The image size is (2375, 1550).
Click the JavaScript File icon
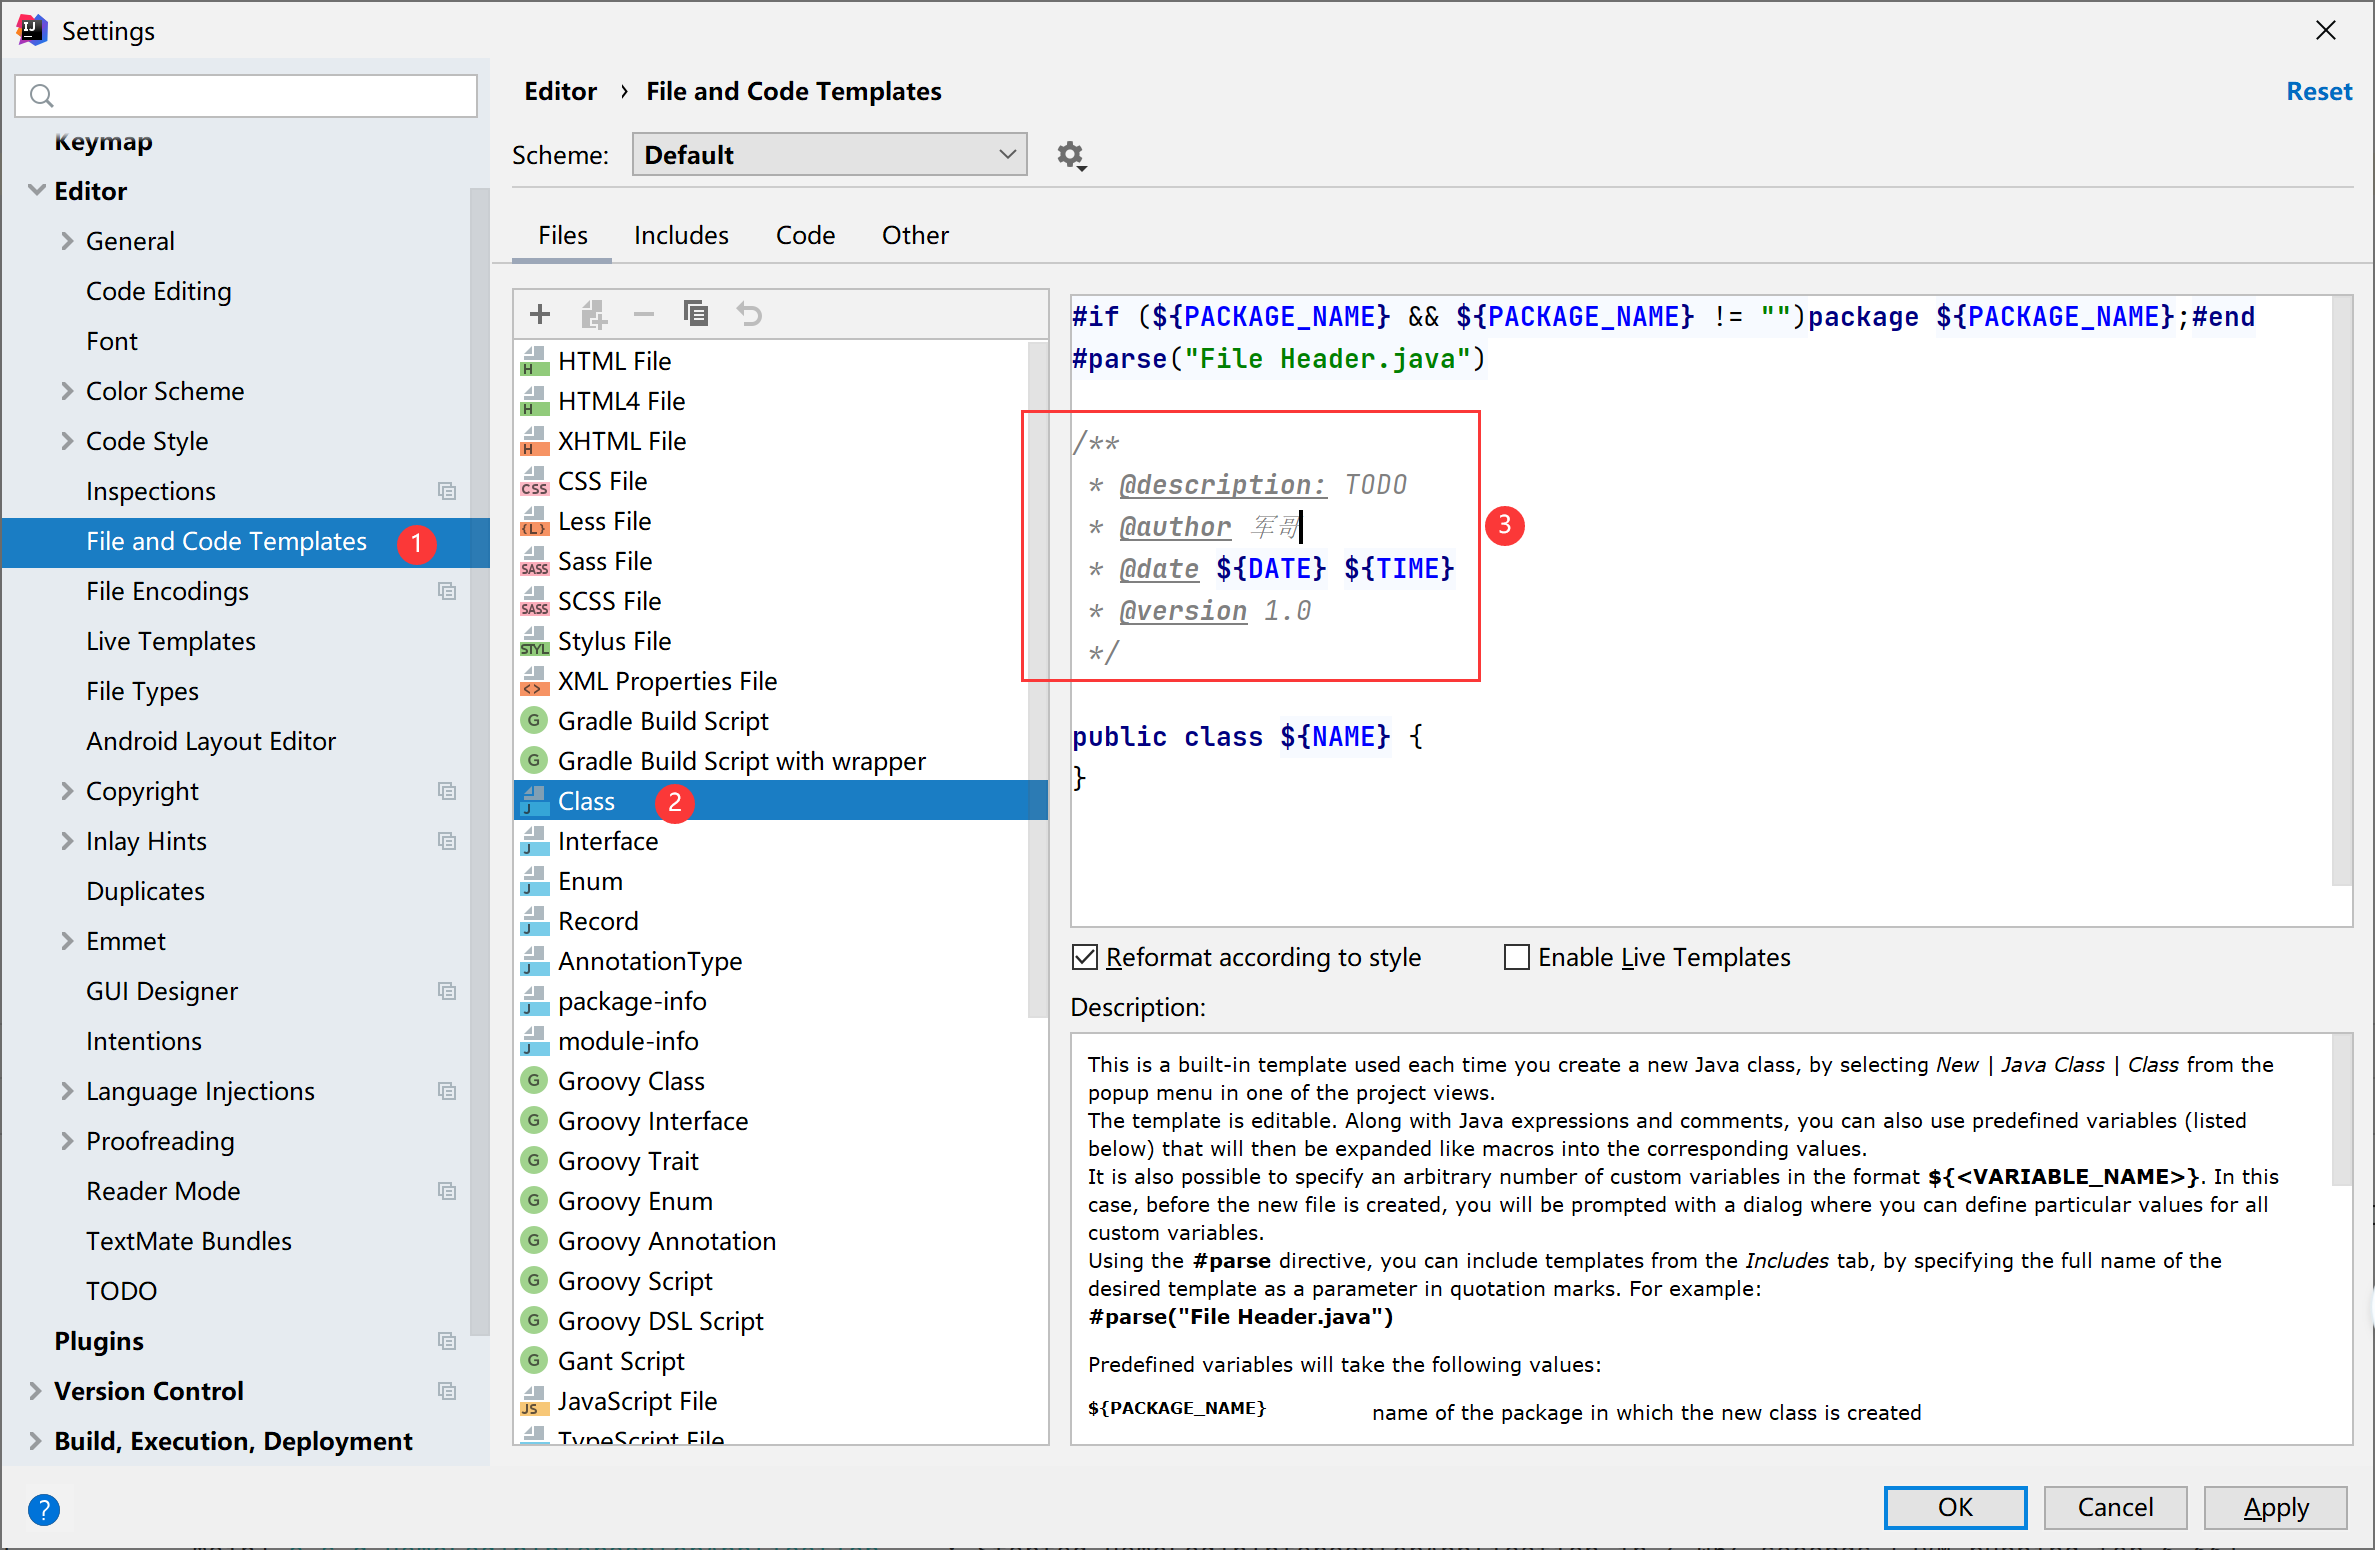(x=535, y=1401)
